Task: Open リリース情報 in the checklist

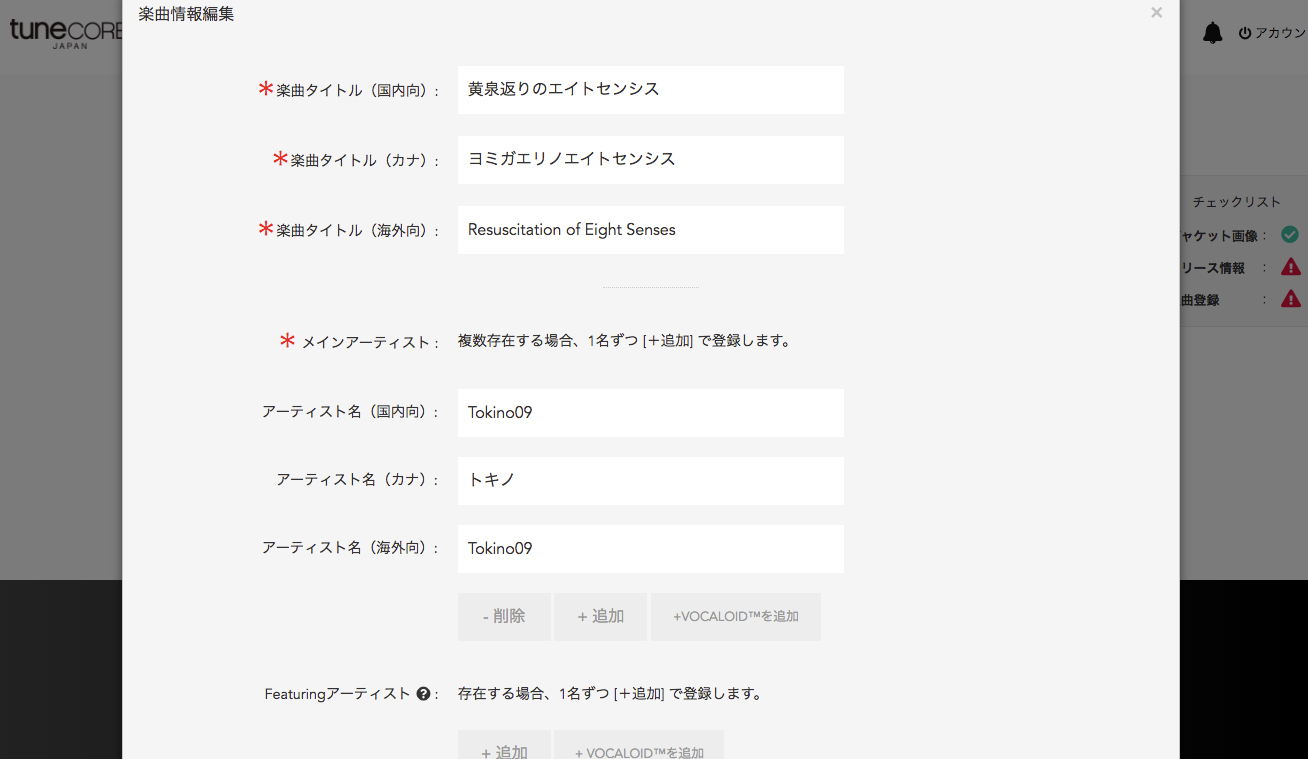Action: 1214,268
